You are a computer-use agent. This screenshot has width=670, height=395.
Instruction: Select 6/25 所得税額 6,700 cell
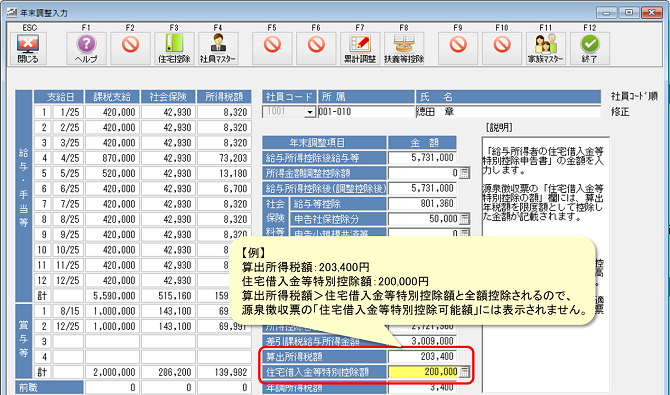pos(224,189)
